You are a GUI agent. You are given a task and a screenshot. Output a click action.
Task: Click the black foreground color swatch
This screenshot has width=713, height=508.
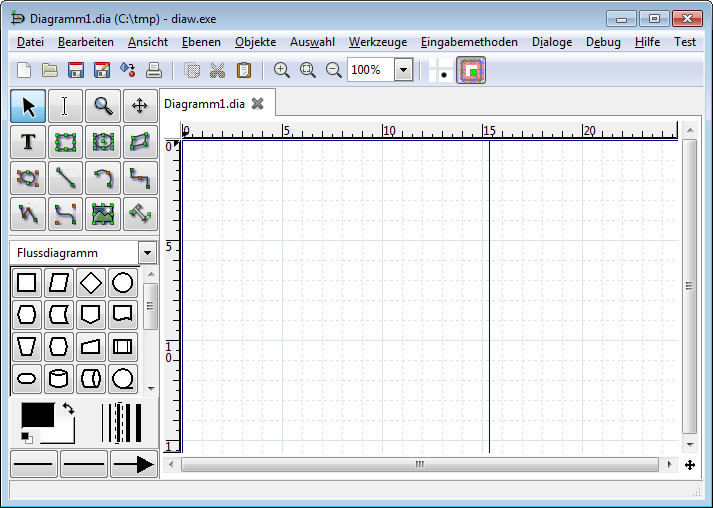tap(37, 415)
